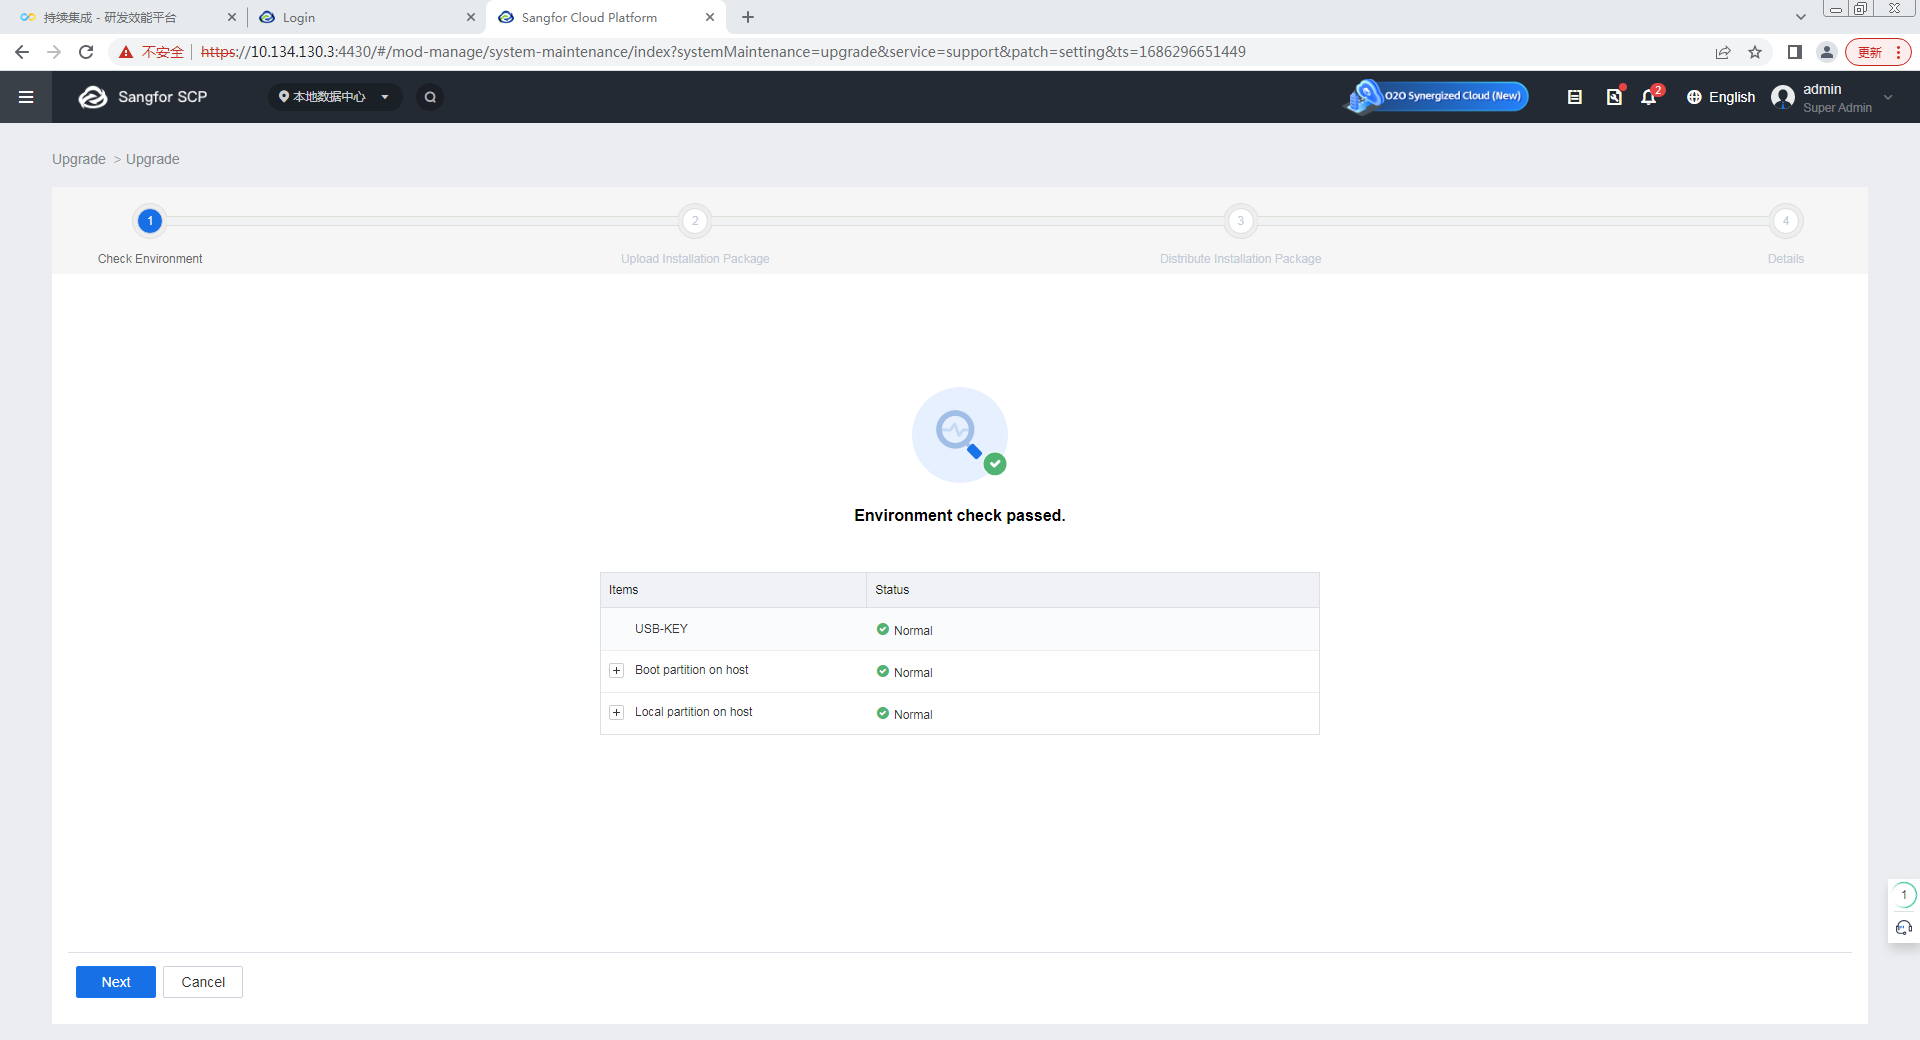Image resolution: width=1920 pixels, height=1040 pixels.
Task: Cancel the upgrade wizard
Action: pyautogui.click(x=203, y=982)
